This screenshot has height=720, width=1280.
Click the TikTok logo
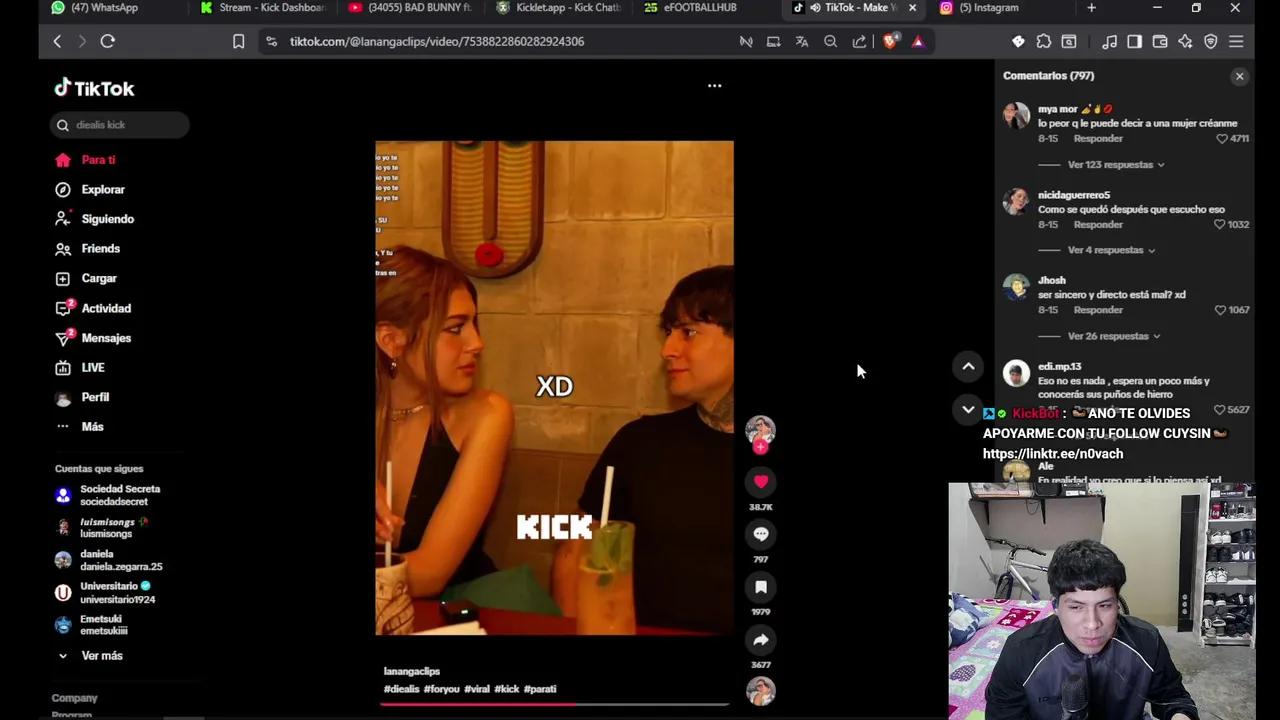coord(94,88)
